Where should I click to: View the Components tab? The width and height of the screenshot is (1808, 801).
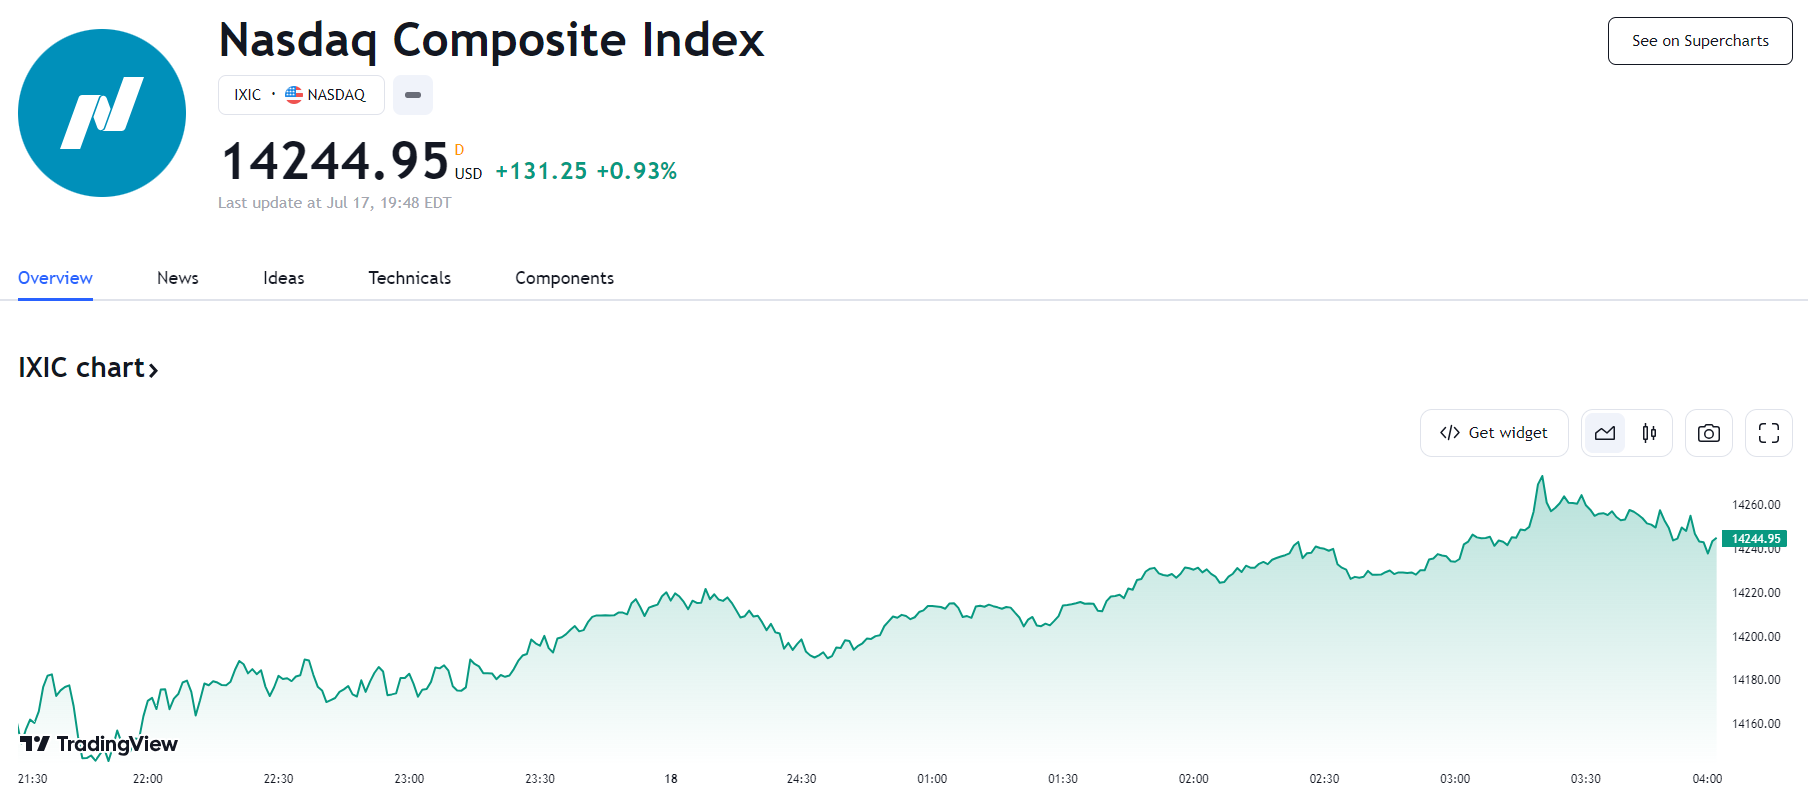(565, 278)
